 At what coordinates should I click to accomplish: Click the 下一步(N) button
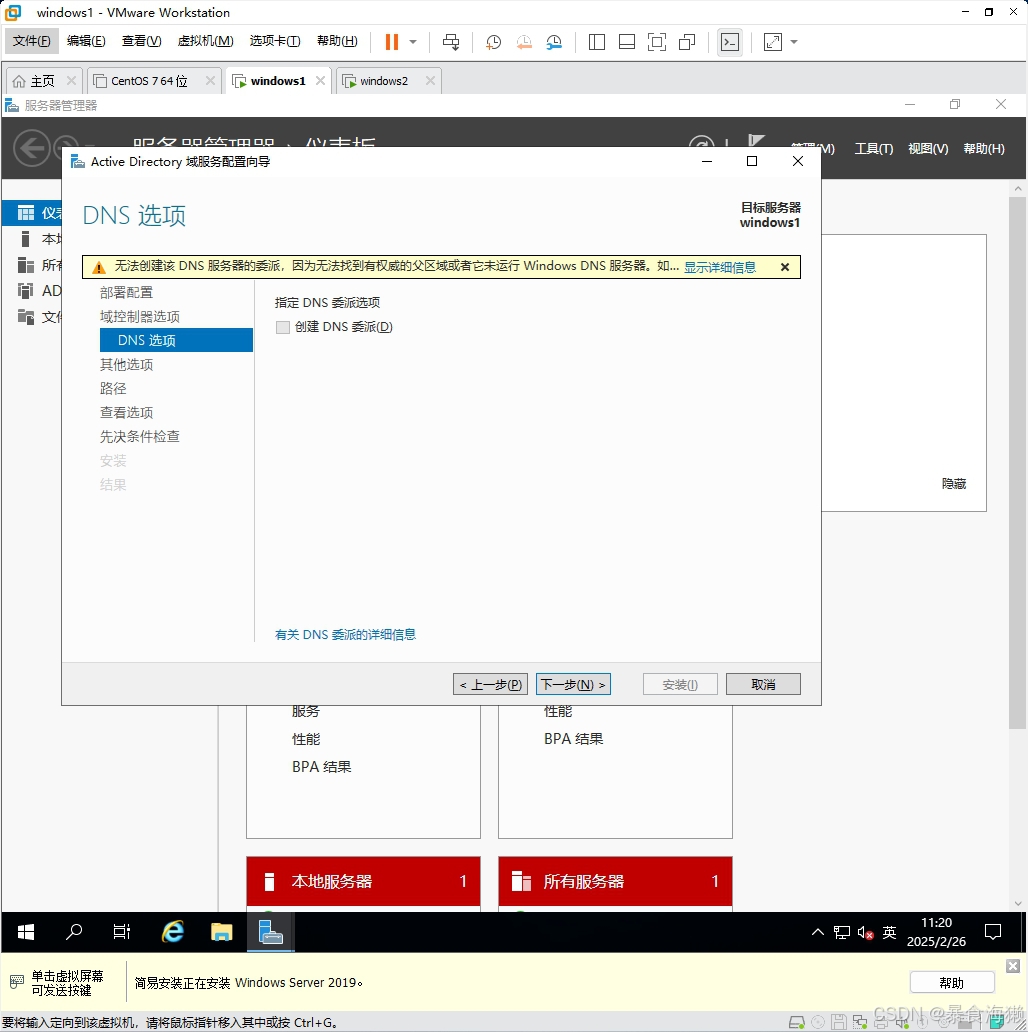[573, 684]
